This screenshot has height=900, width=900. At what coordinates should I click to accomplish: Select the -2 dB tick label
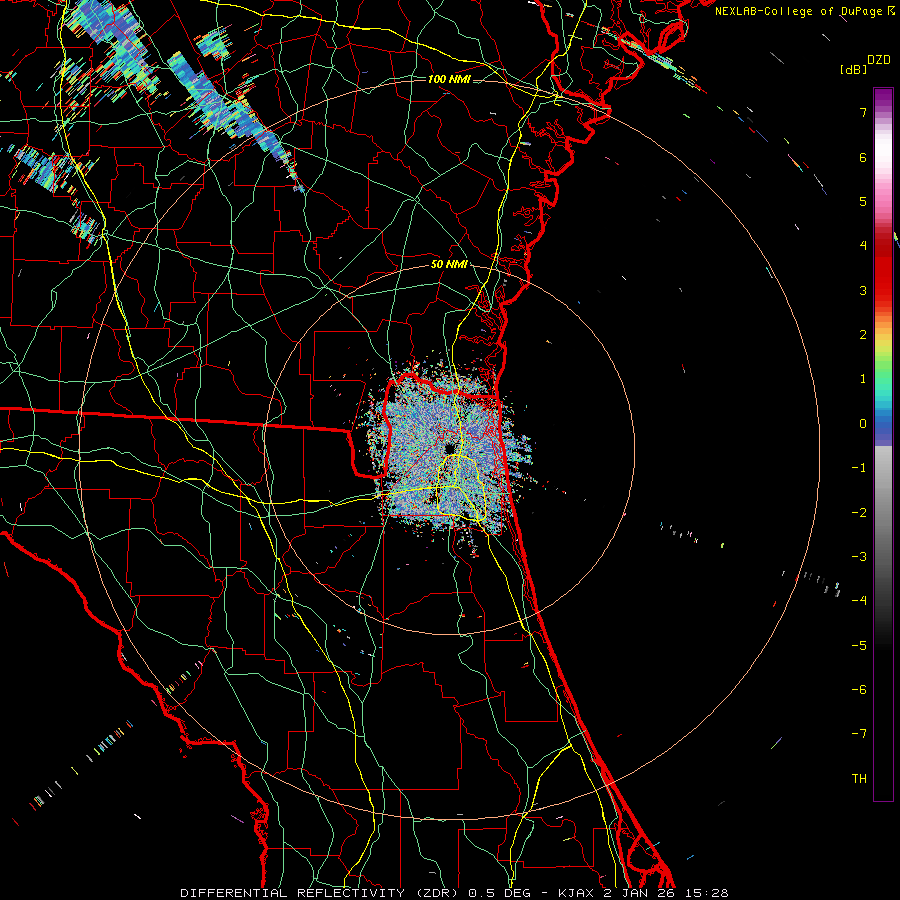[x=859, y=513]
